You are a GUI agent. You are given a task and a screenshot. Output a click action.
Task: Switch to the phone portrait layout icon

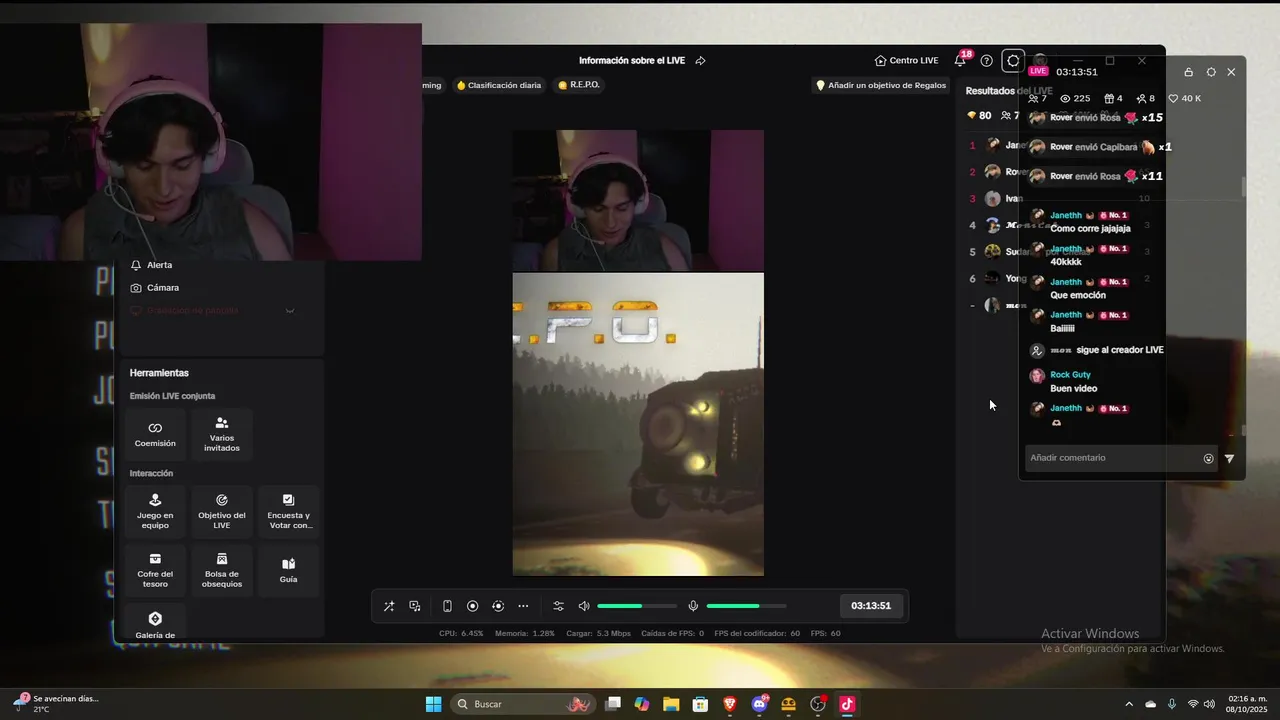point(447,606)
